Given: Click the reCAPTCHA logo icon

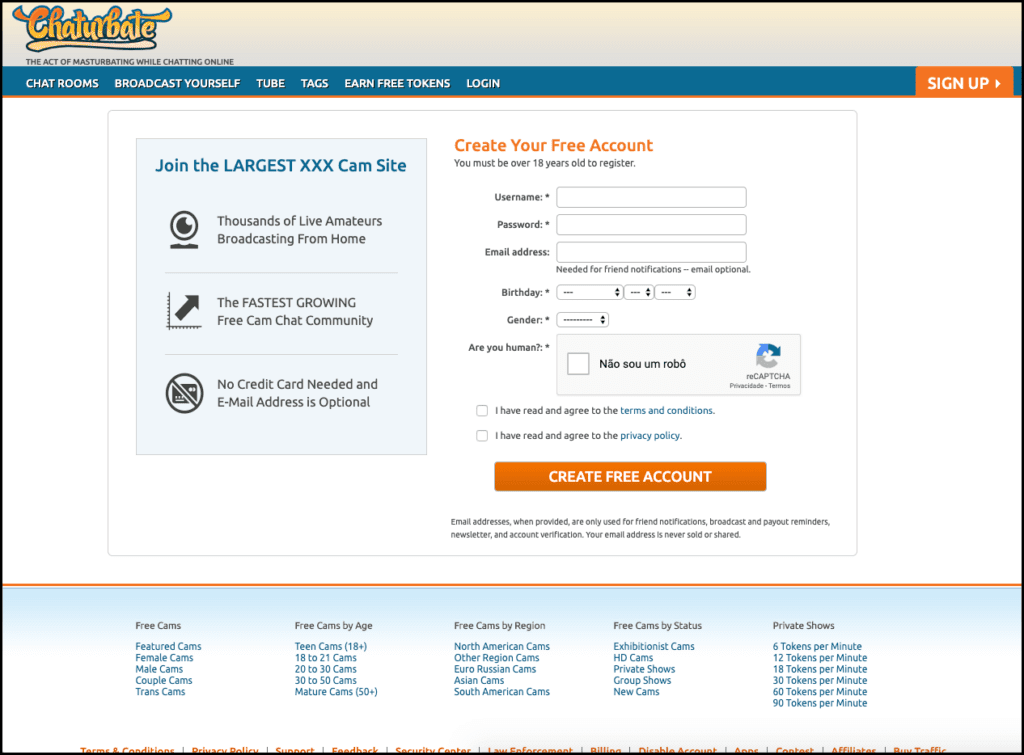Looking at the screenshot, I should point(768,356).
